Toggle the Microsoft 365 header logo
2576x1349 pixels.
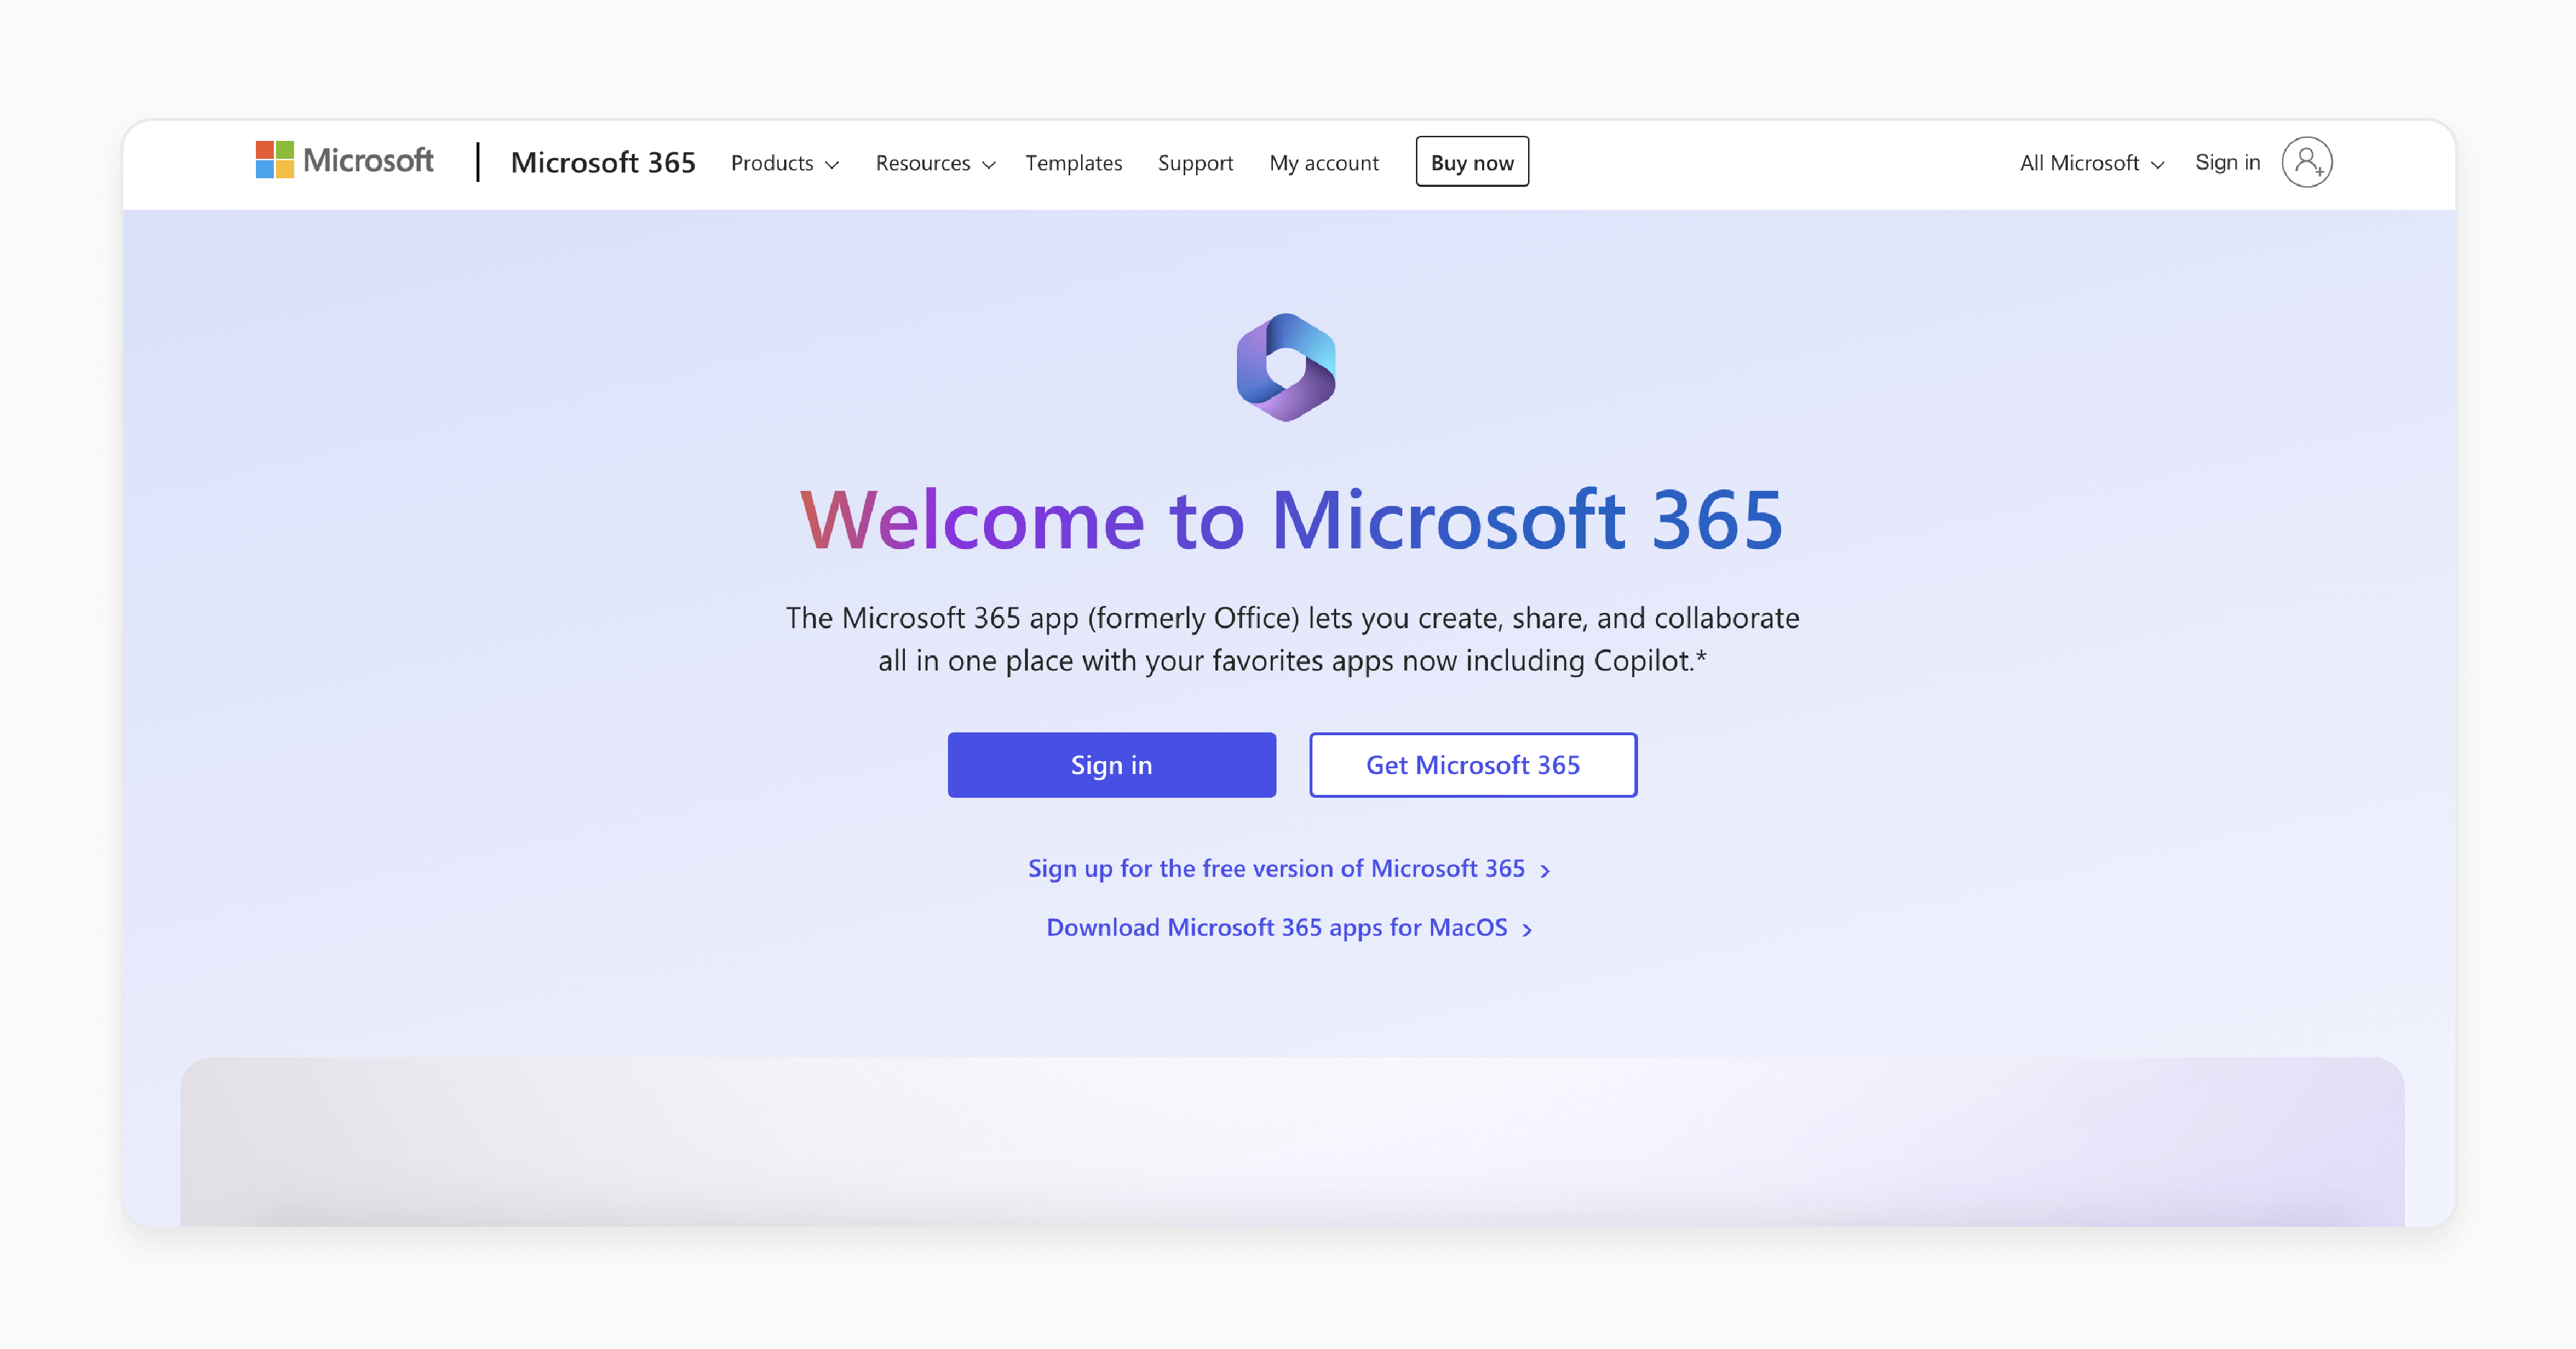click(603, 162)
